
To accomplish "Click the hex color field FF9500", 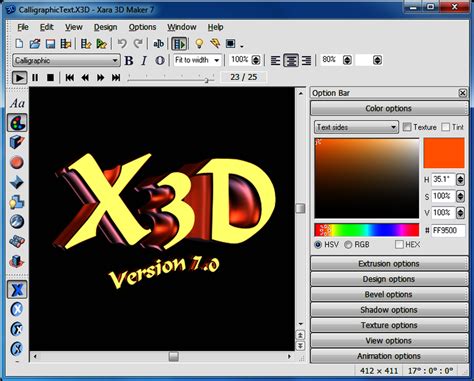I will coord(448,230).
